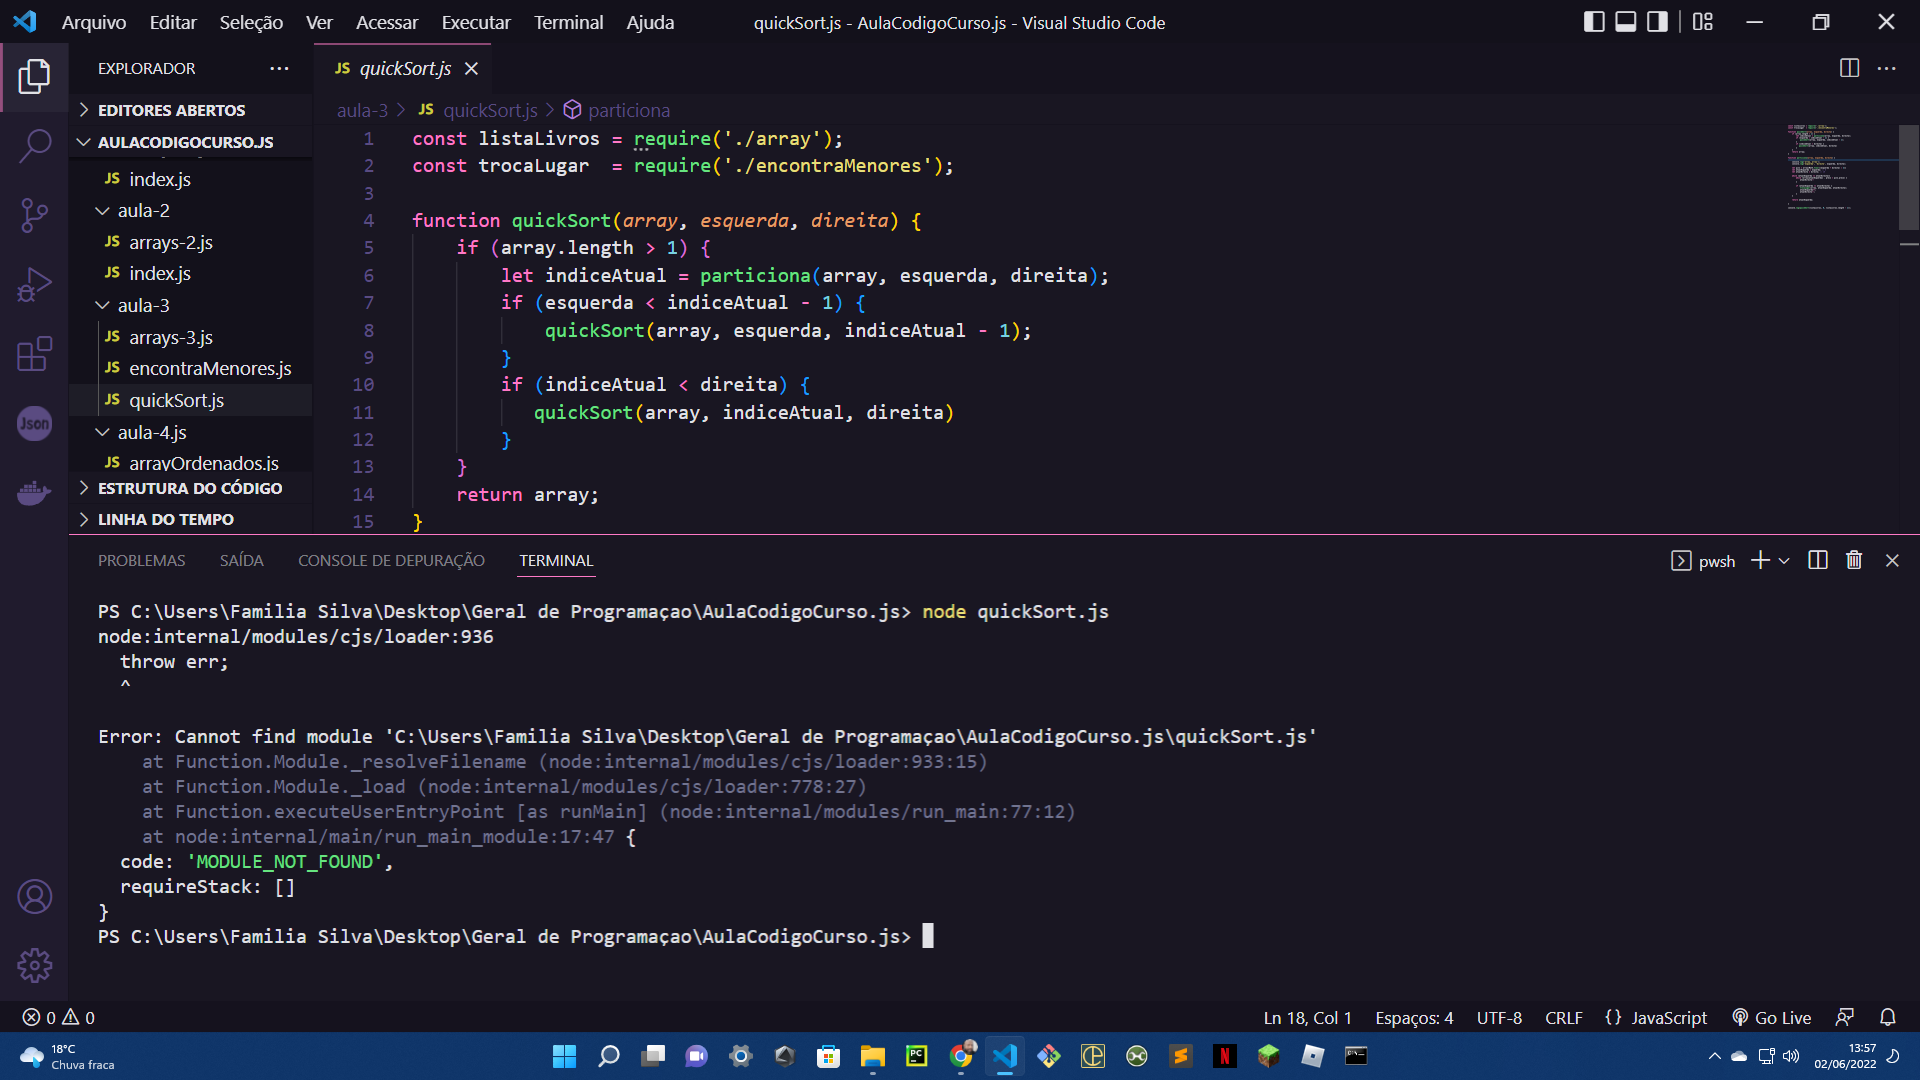Switch to SAÍDA panel tab
The height and width of the screenshot is (1080, 1920).
coord(242,560)
